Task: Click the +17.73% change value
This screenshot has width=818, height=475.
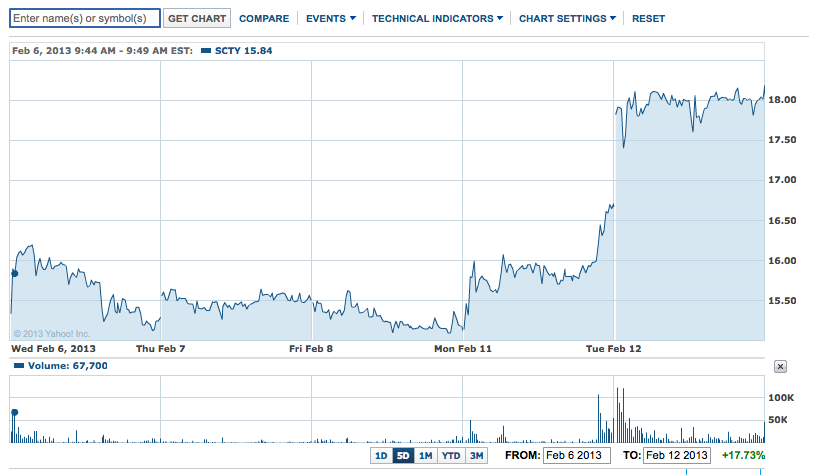Action: pos(742,456)
